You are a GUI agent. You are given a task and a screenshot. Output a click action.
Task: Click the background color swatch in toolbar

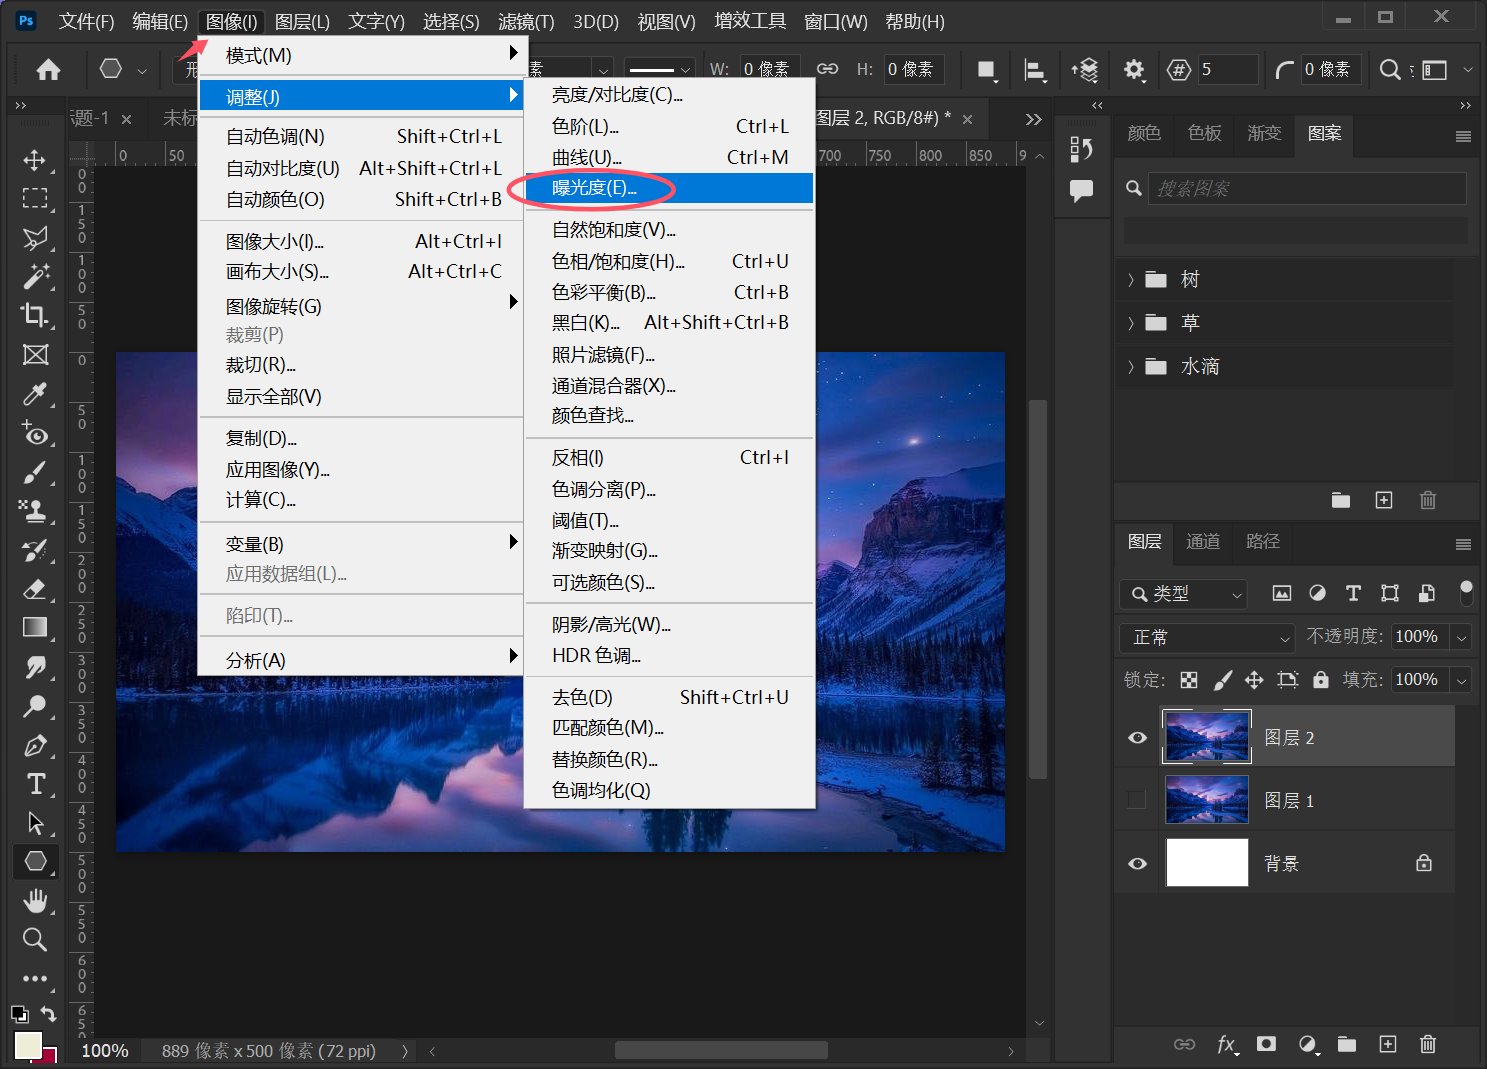[x=50, y=1056]
